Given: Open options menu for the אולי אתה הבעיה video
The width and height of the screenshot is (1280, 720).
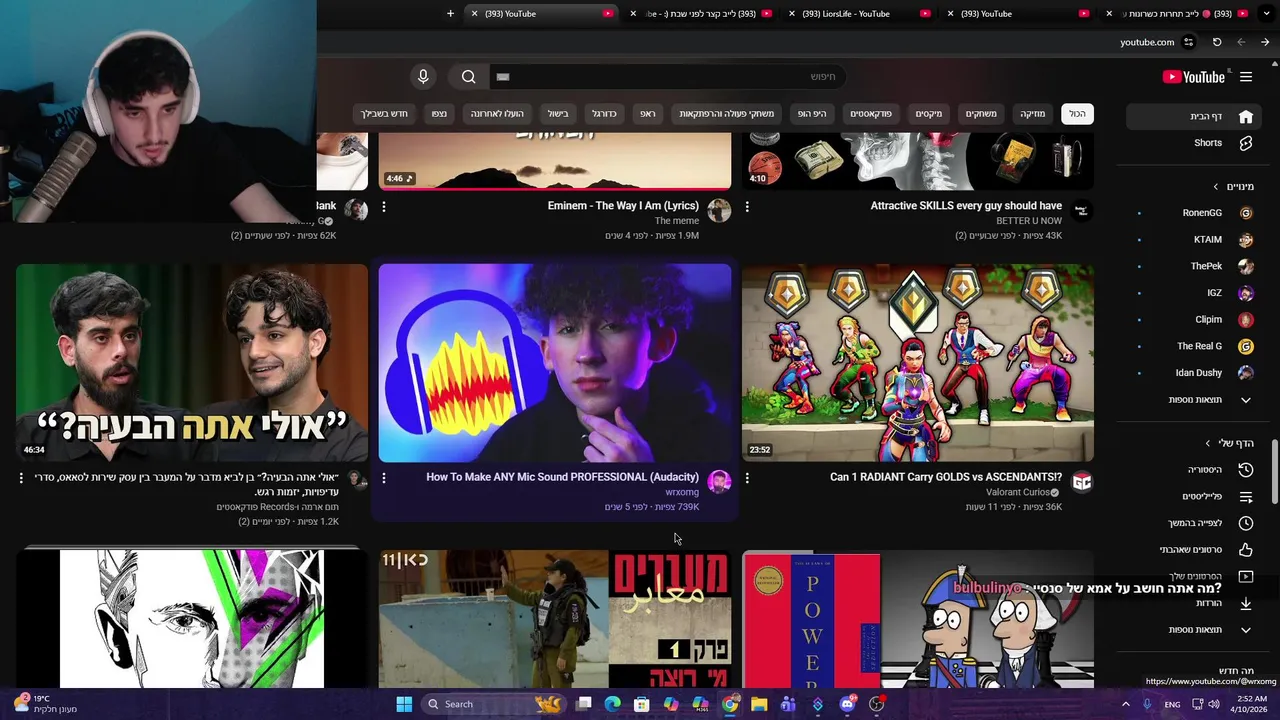Looking at the screenshot, I should [x=21, y=478].
